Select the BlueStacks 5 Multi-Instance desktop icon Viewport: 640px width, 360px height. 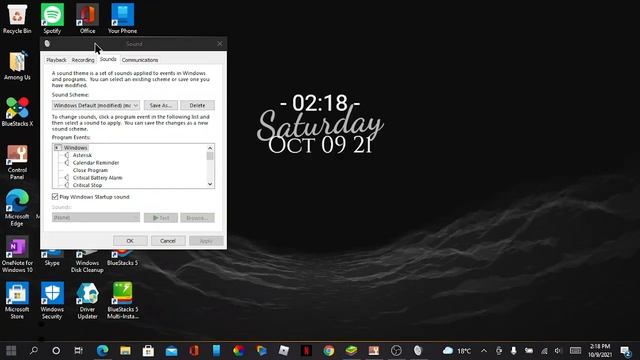point(122,301)
